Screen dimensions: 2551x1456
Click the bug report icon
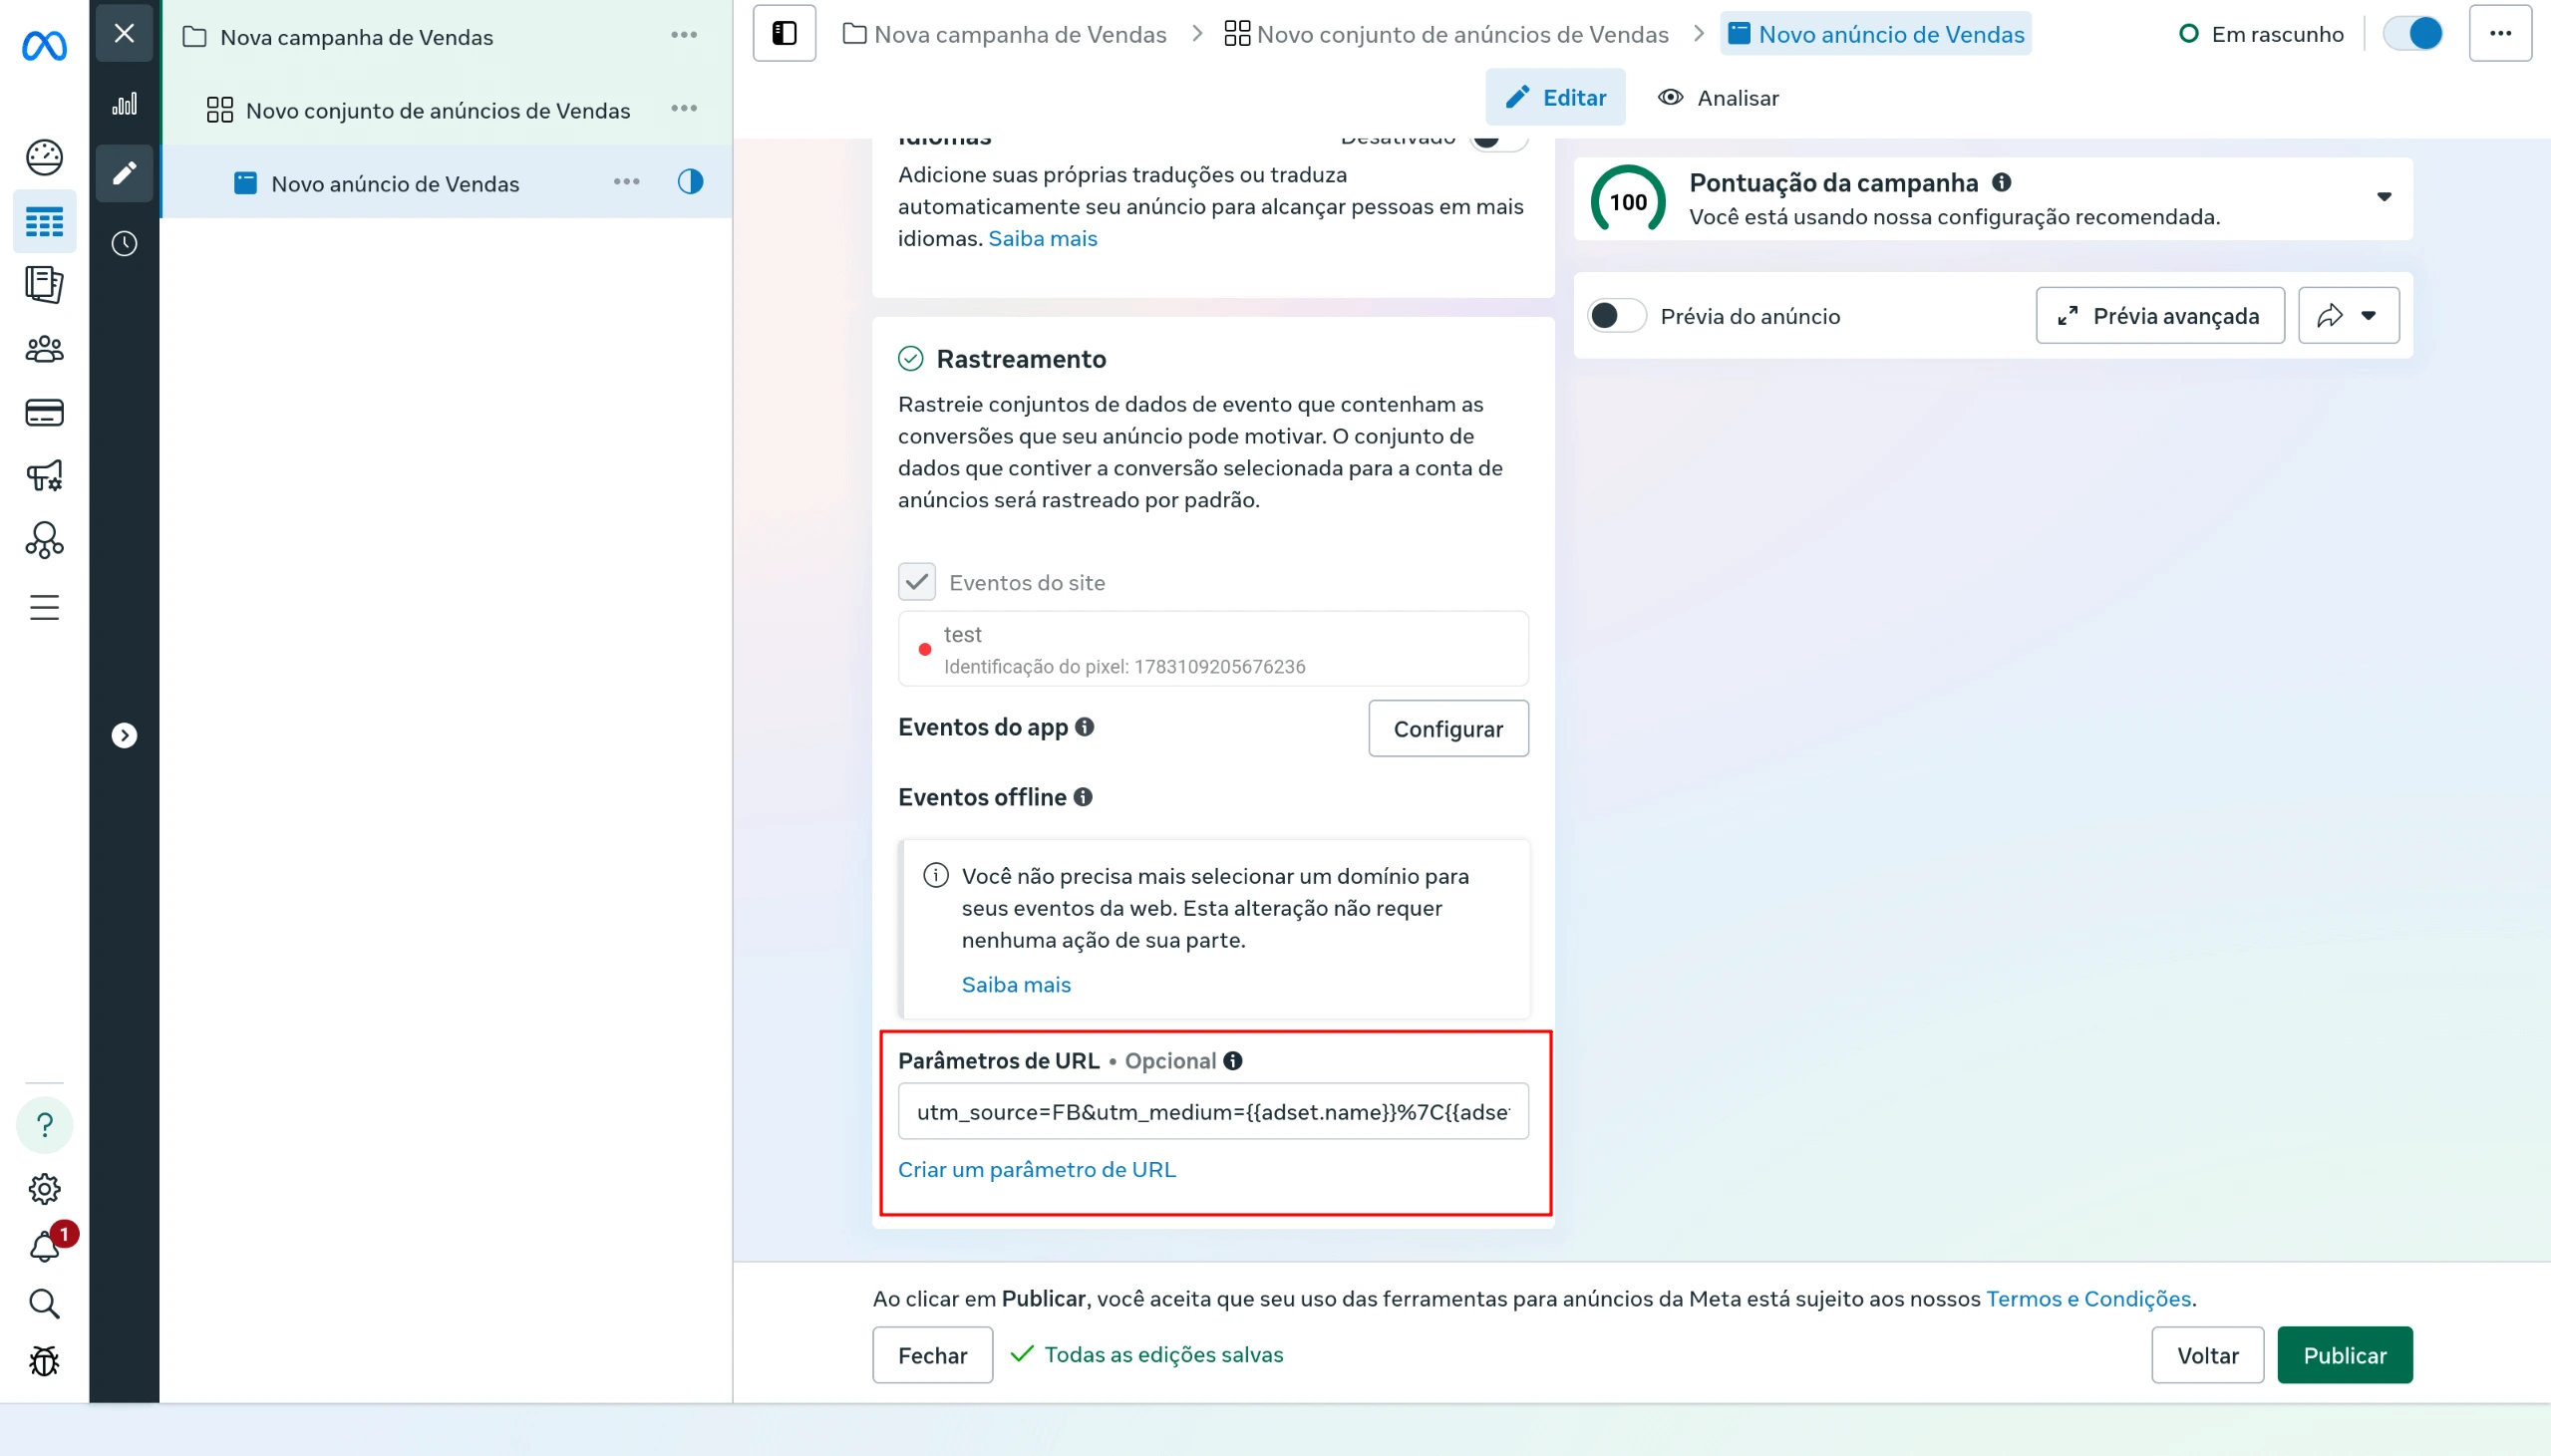click(44, 1361)
